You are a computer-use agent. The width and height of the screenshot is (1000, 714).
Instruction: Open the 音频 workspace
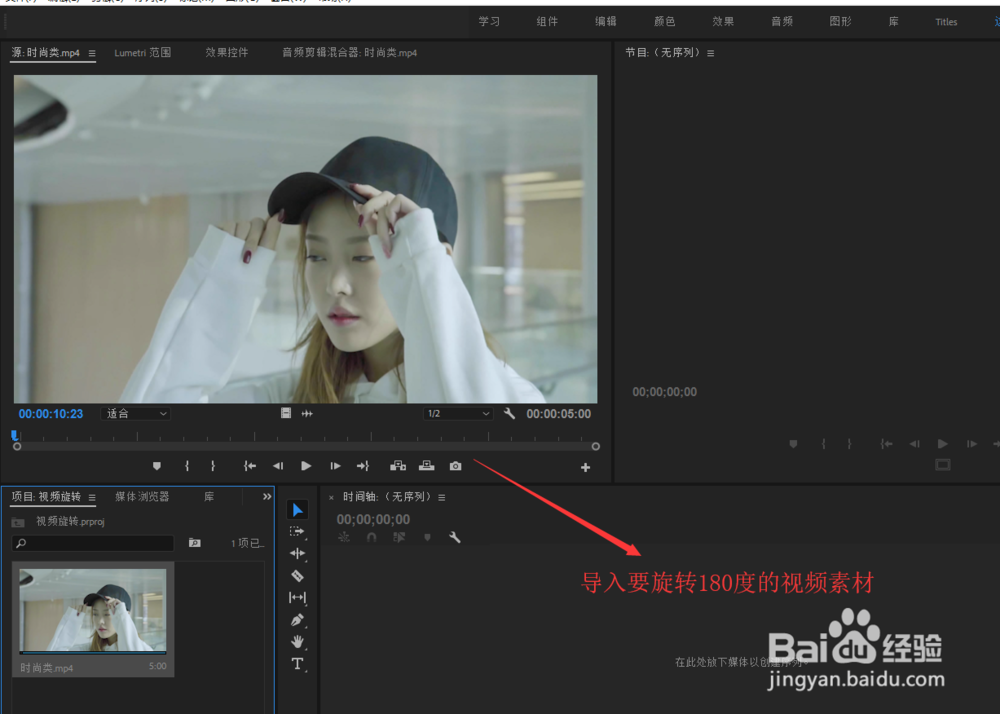click(782, 22)
